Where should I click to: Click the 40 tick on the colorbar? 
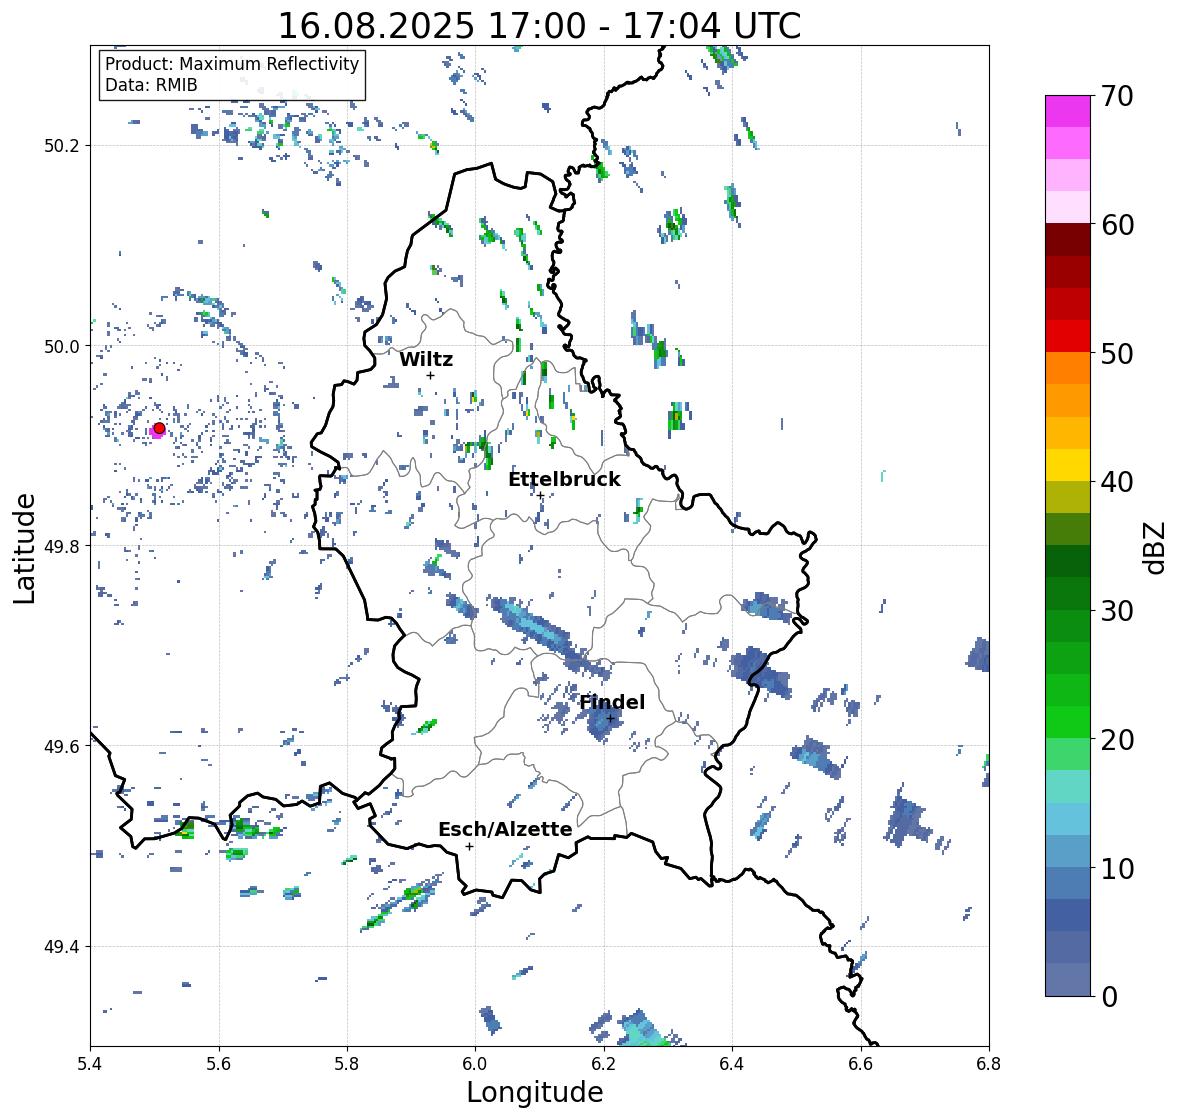pos(1116,482)
